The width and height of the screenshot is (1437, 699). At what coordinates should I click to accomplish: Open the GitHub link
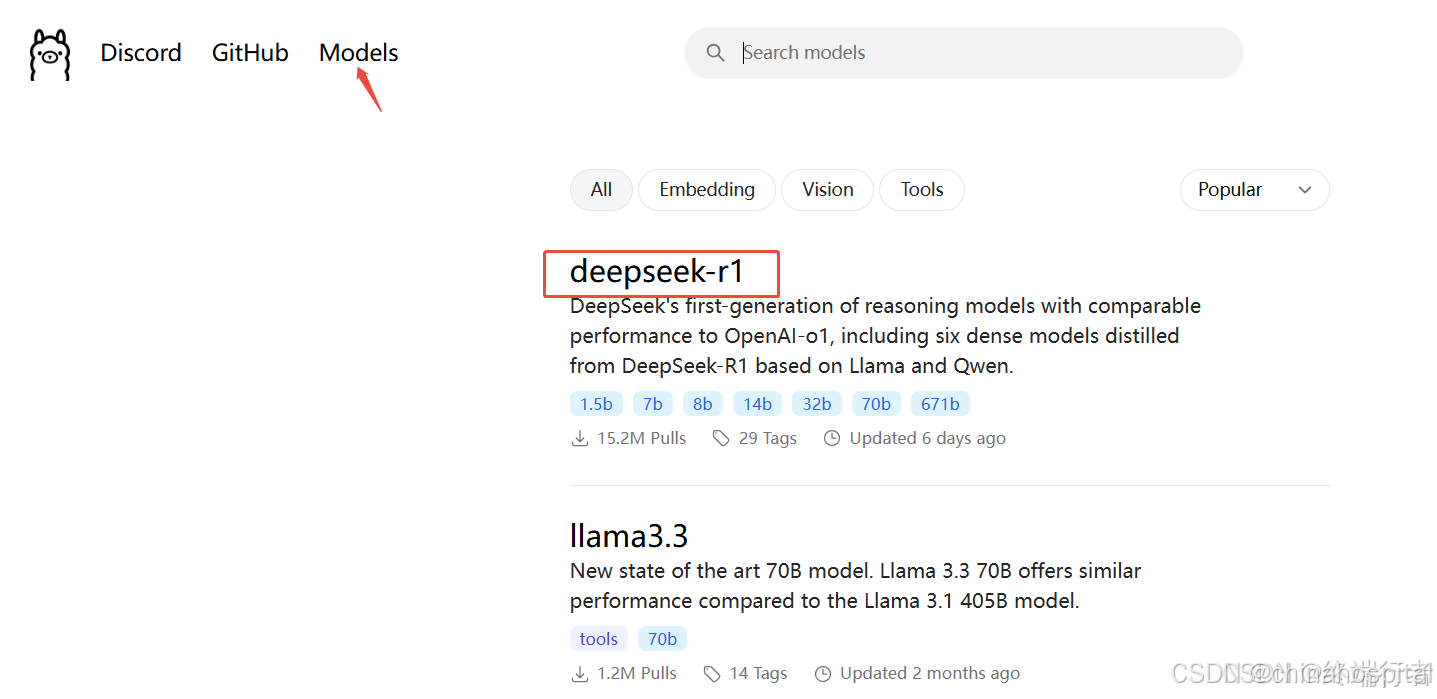(250, 53)
